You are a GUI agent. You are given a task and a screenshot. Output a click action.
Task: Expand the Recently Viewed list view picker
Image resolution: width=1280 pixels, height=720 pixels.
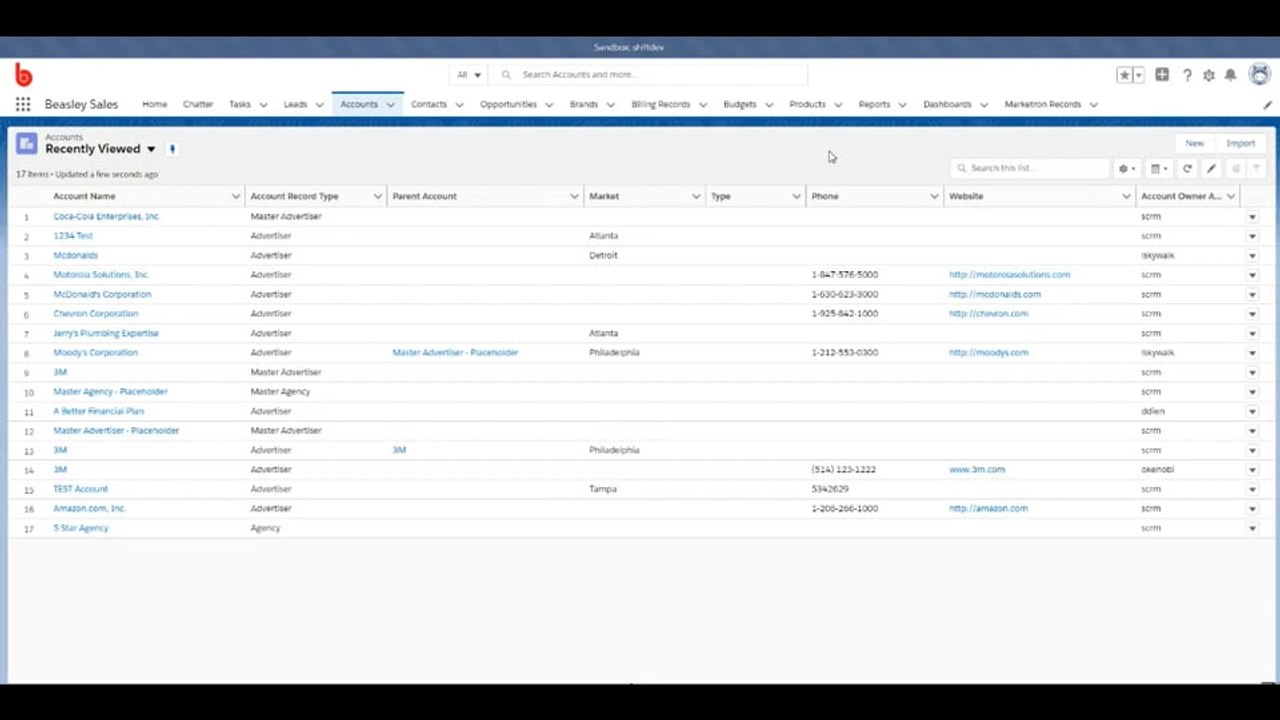click(x=151, y=149)
